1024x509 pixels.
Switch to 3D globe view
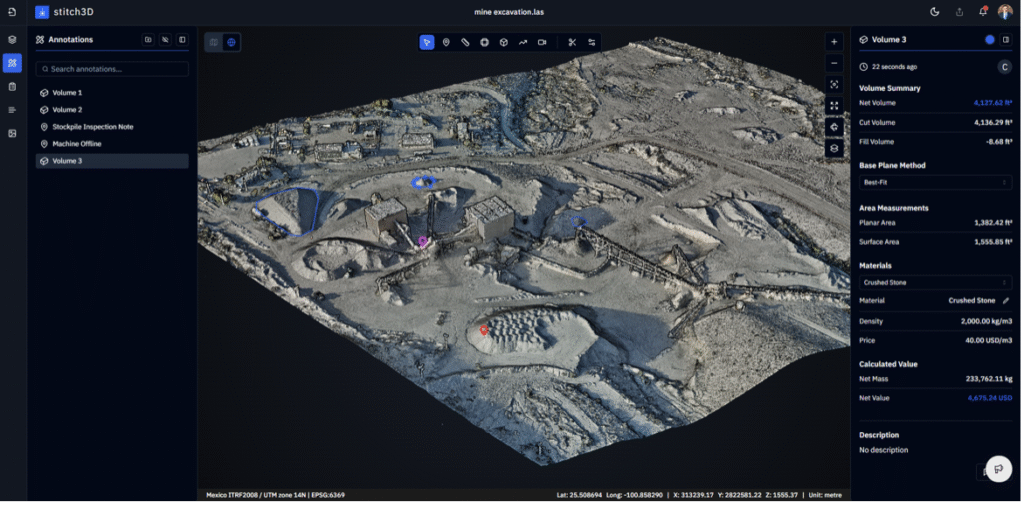(x=231, y=42)
